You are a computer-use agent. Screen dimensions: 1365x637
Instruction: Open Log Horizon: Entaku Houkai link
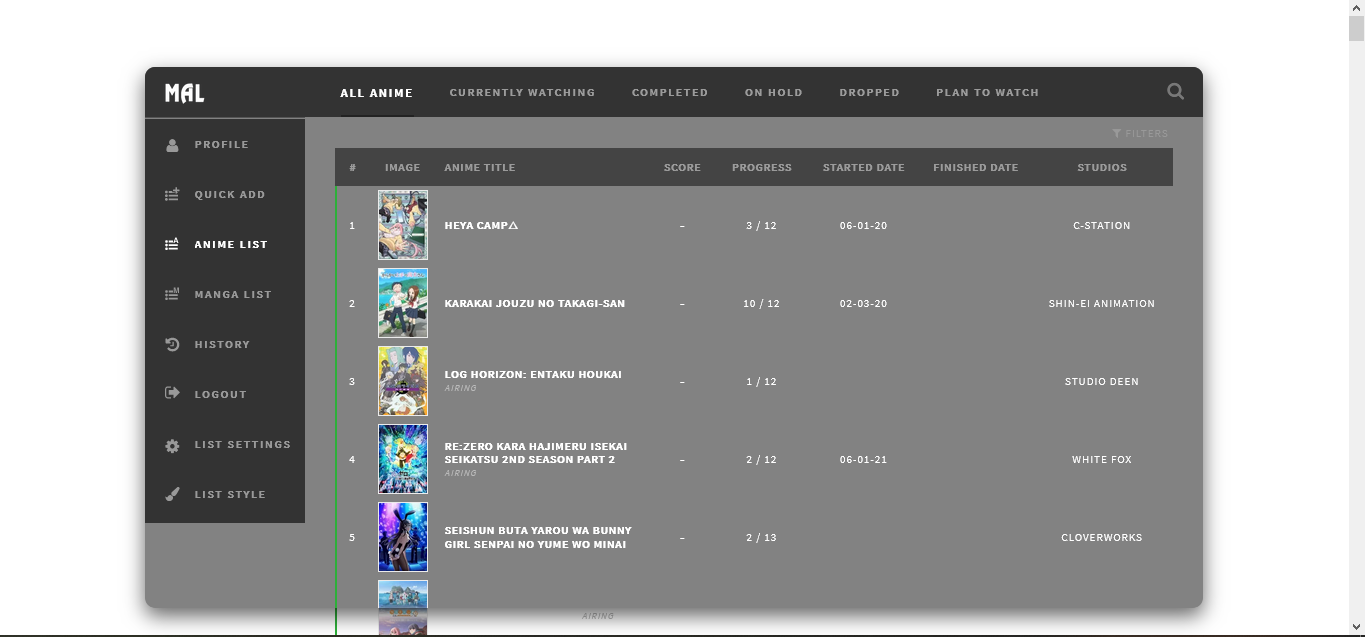pyautogui.click(x=533, y=375)
